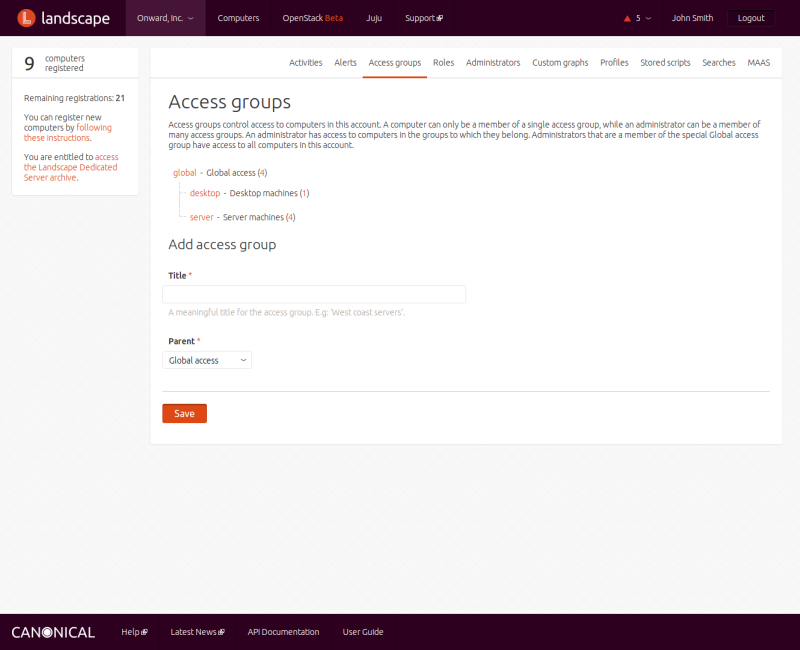Click the Canonical logo in footer
The image size is (800, 650).
[53, 632]
